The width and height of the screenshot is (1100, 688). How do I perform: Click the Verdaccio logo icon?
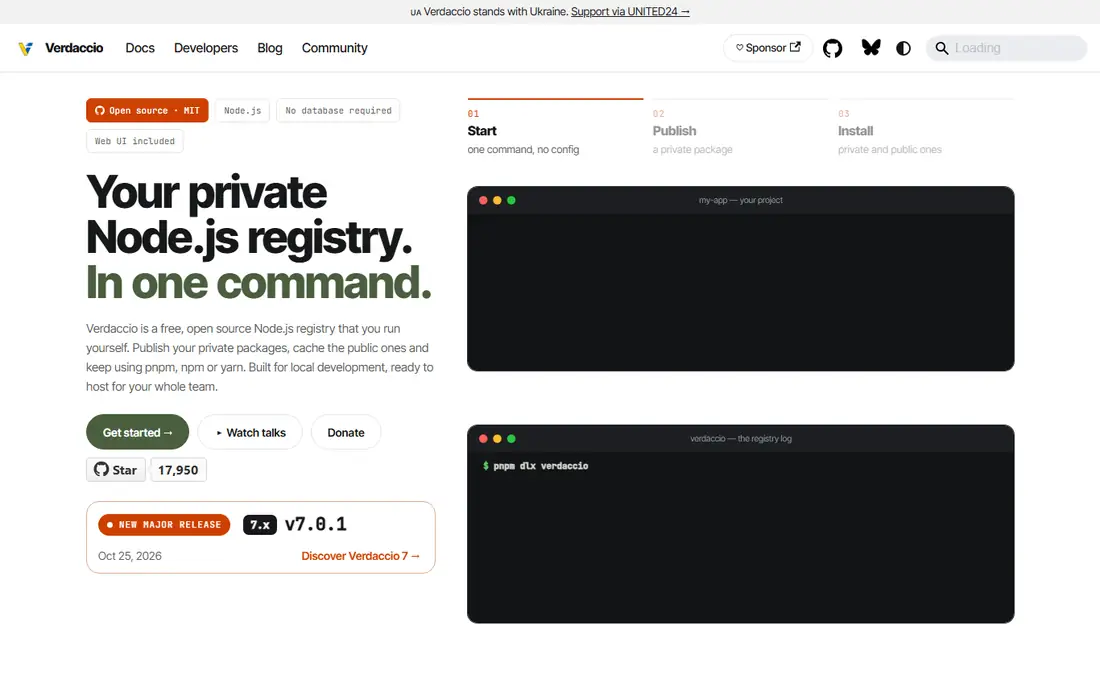click(26, 48)
